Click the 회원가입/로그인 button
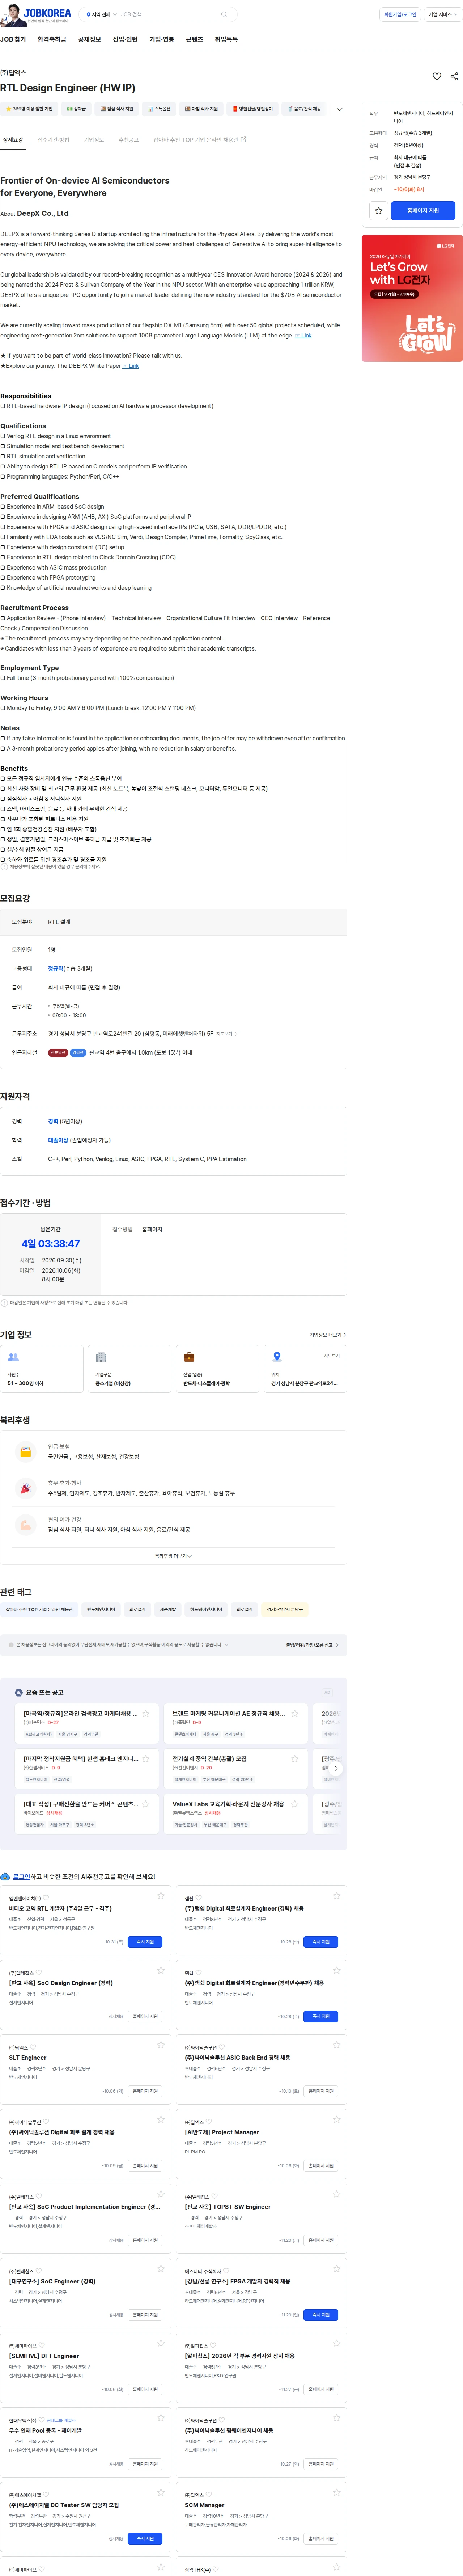The height and width of the screenshot is (2576, 463). (400, 15)
